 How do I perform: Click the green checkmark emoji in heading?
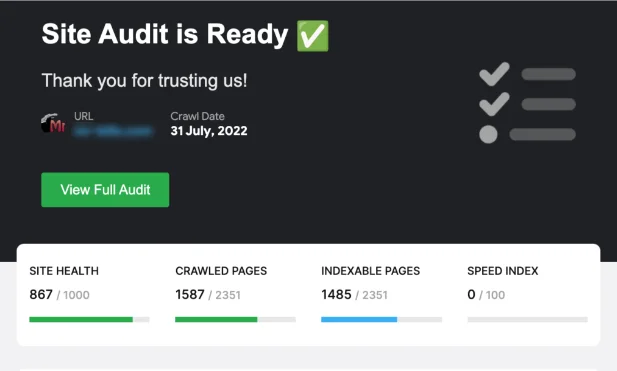312,36
